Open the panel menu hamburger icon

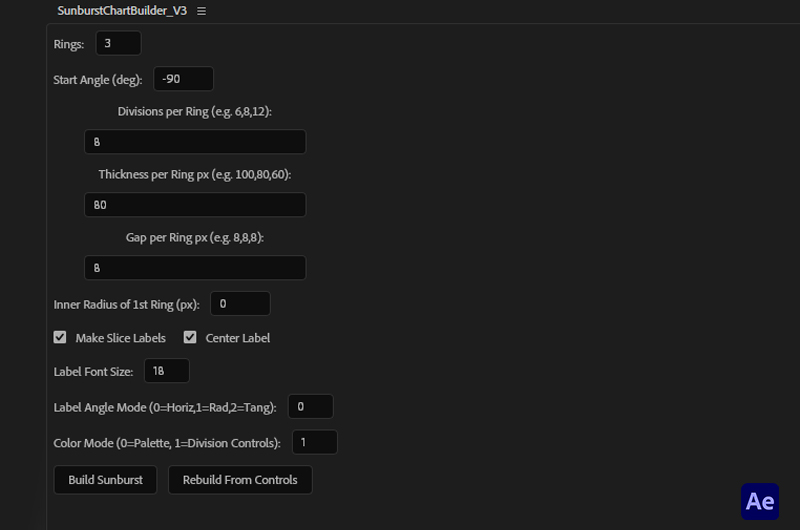coord(201,11)
